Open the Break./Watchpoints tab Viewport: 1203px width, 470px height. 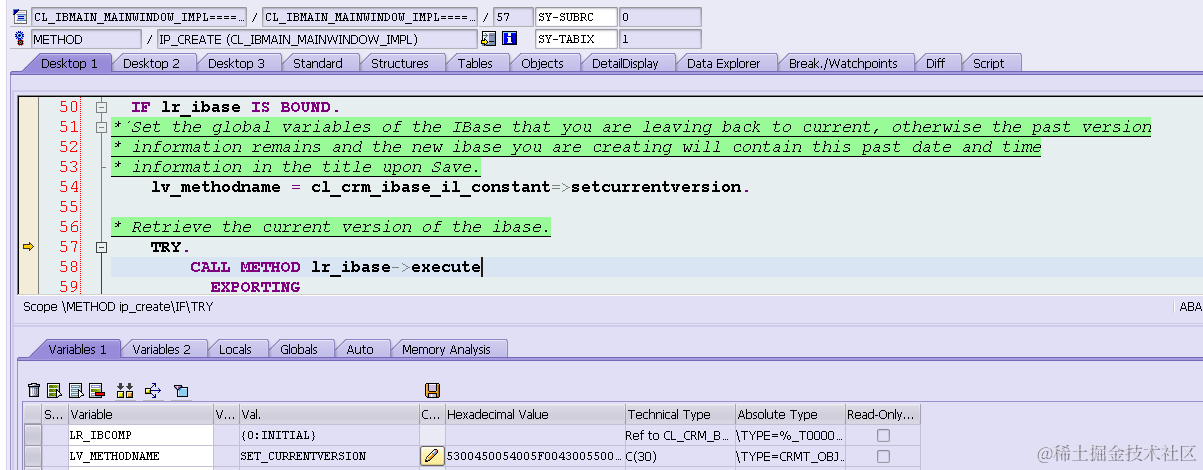(843, 63)
